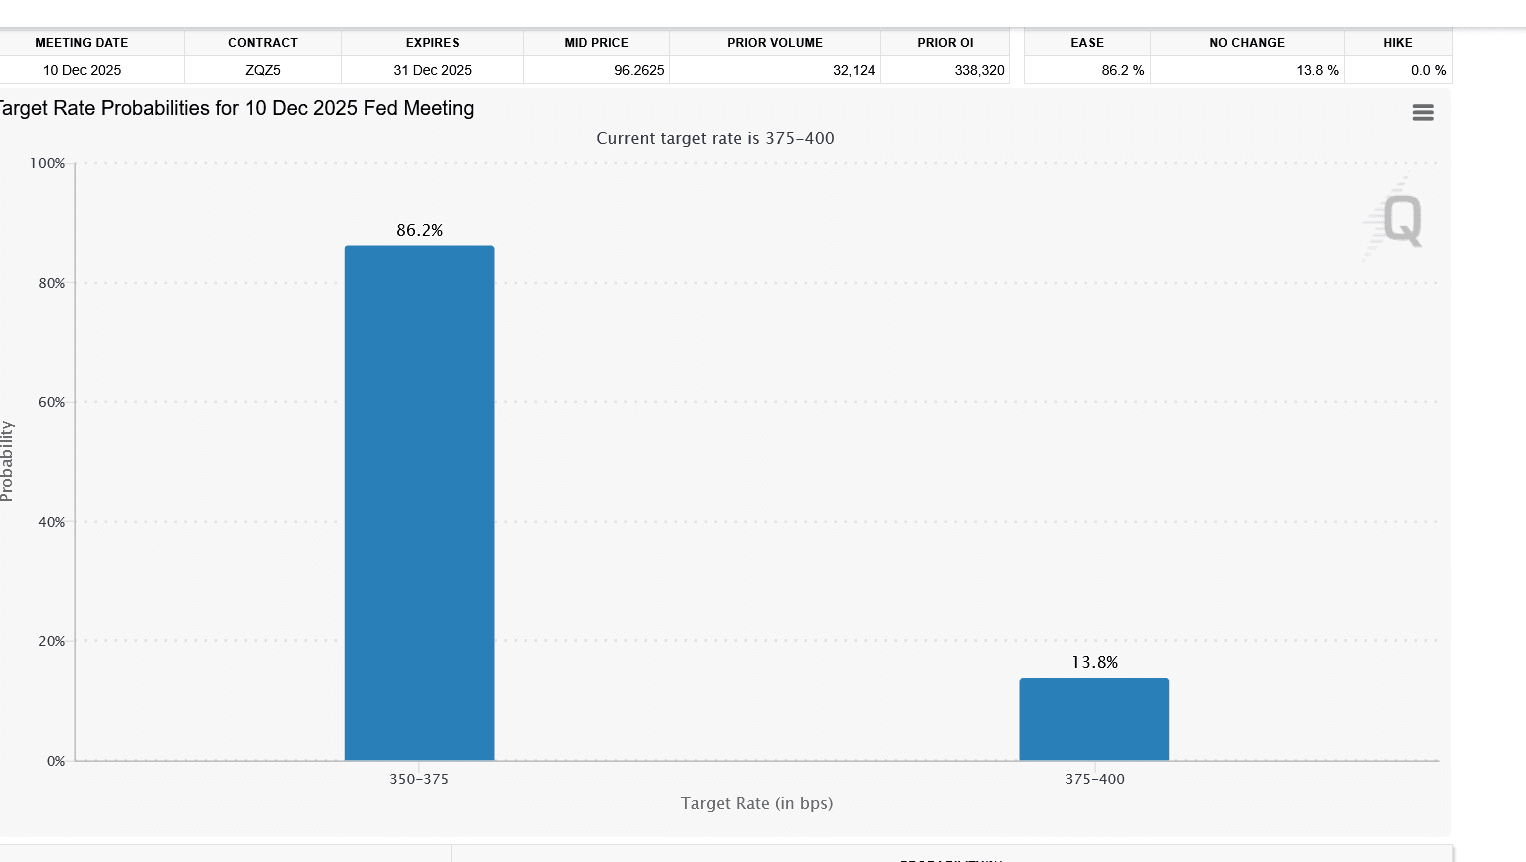Click the Q watermark logo on the chart

[x=1396, y=218]
